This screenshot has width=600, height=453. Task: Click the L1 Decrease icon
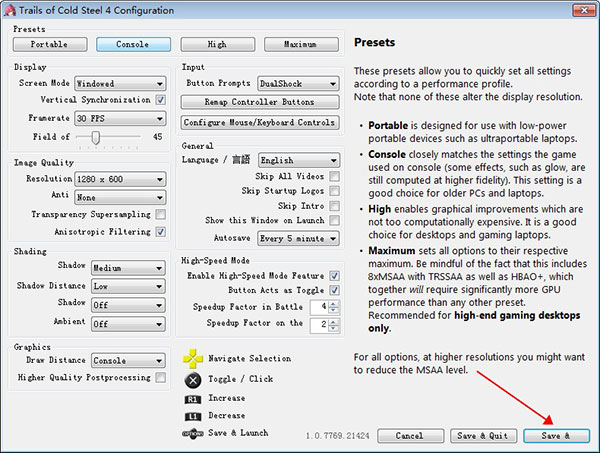point(193,415)
